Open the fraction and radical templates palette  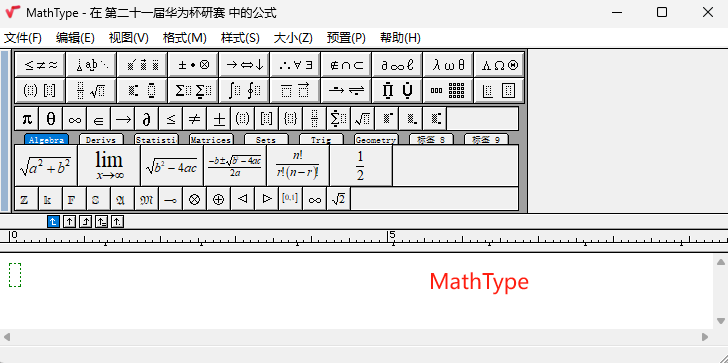(x=91, y=91)
